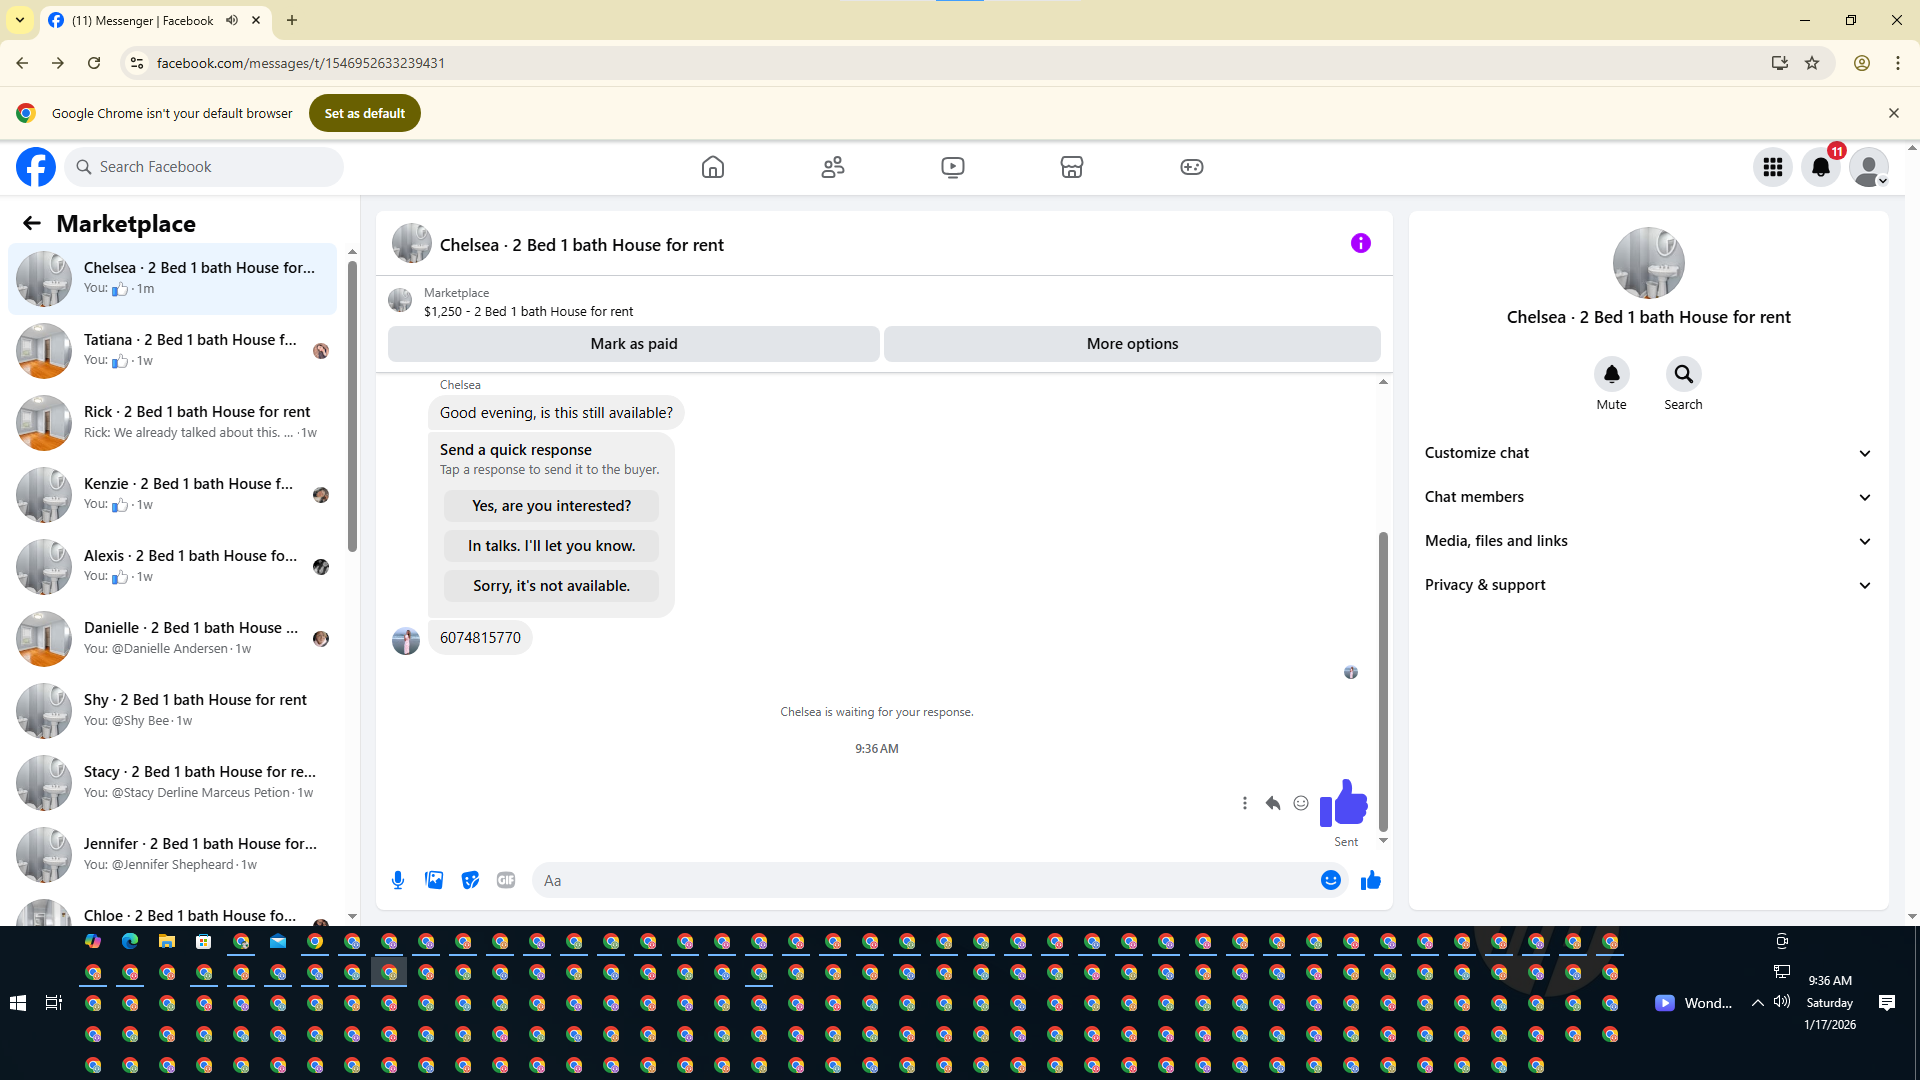
Task: Toggle tab audio mute speaker icon
Action: coord(232,20)
